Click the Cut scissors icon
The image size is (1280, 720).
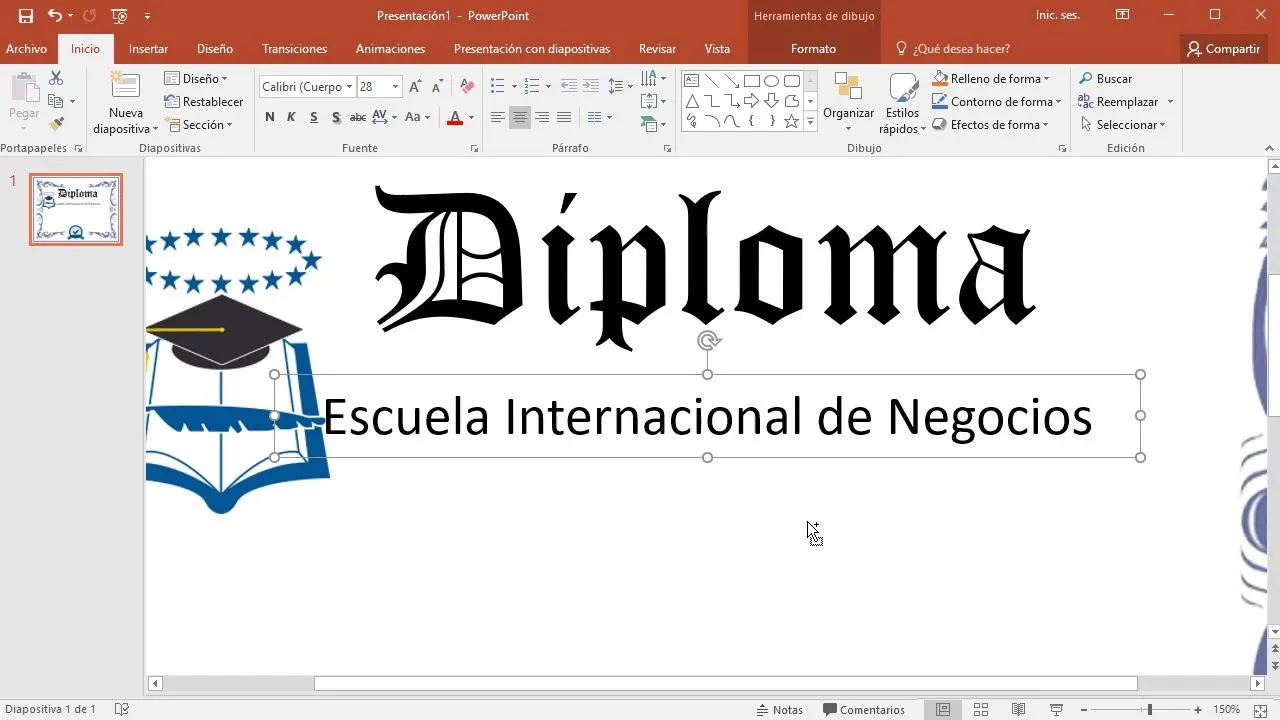click(x=56, y=78)
